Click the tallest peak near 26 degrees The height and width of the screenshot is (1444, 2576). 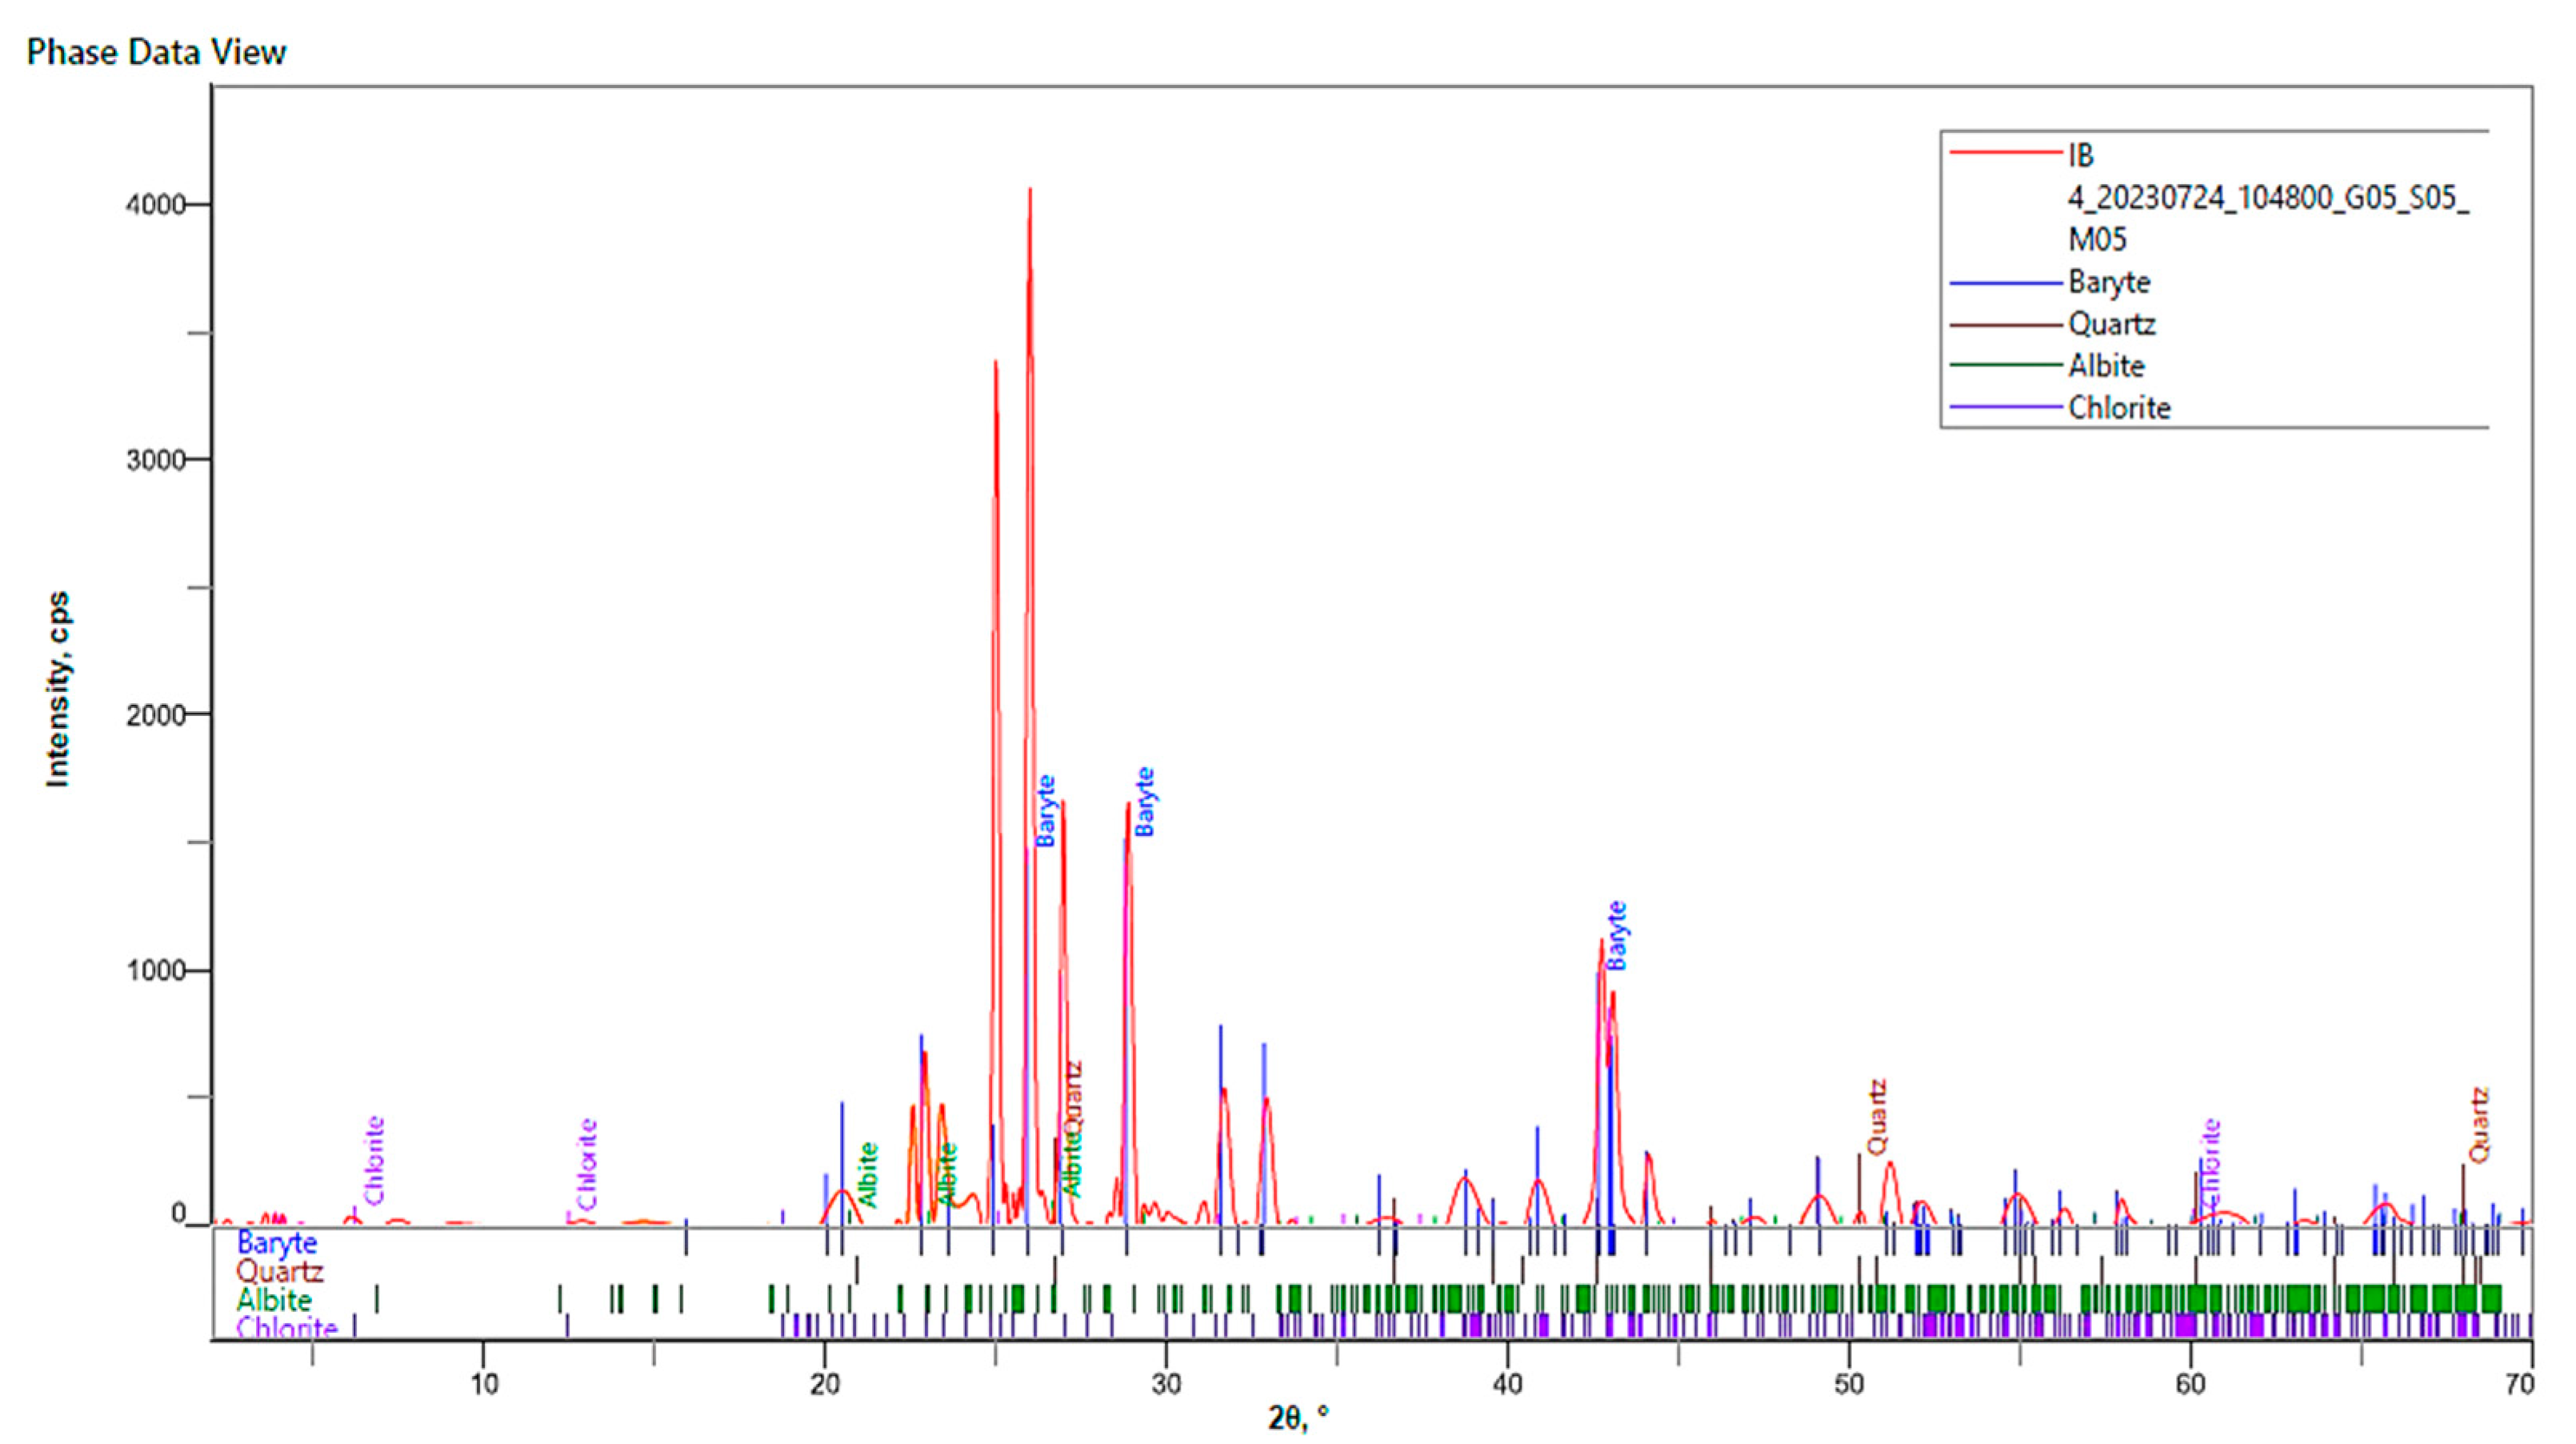coord(1029,192)
